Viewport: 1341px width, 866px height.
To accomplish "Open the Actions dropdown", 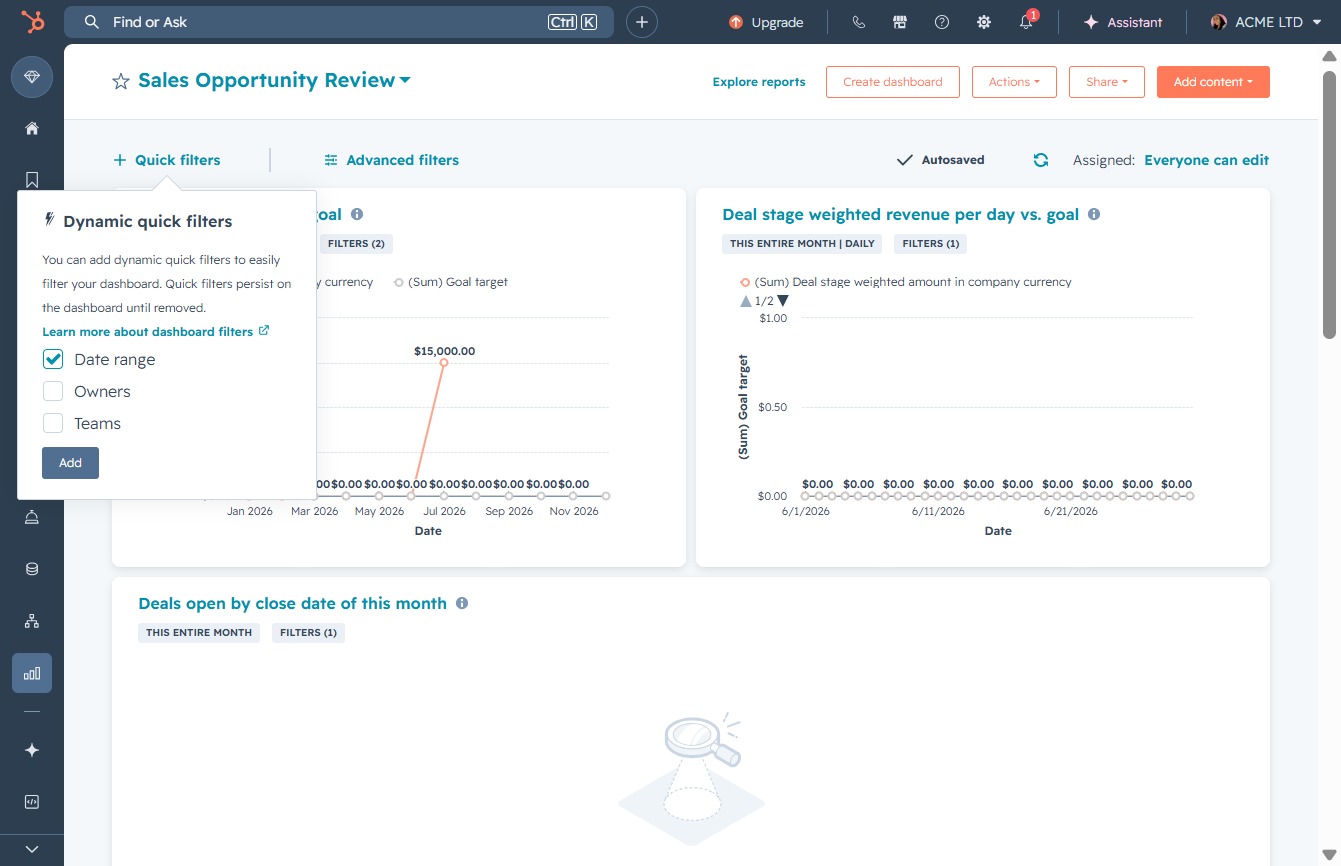I will [1014, 82].
